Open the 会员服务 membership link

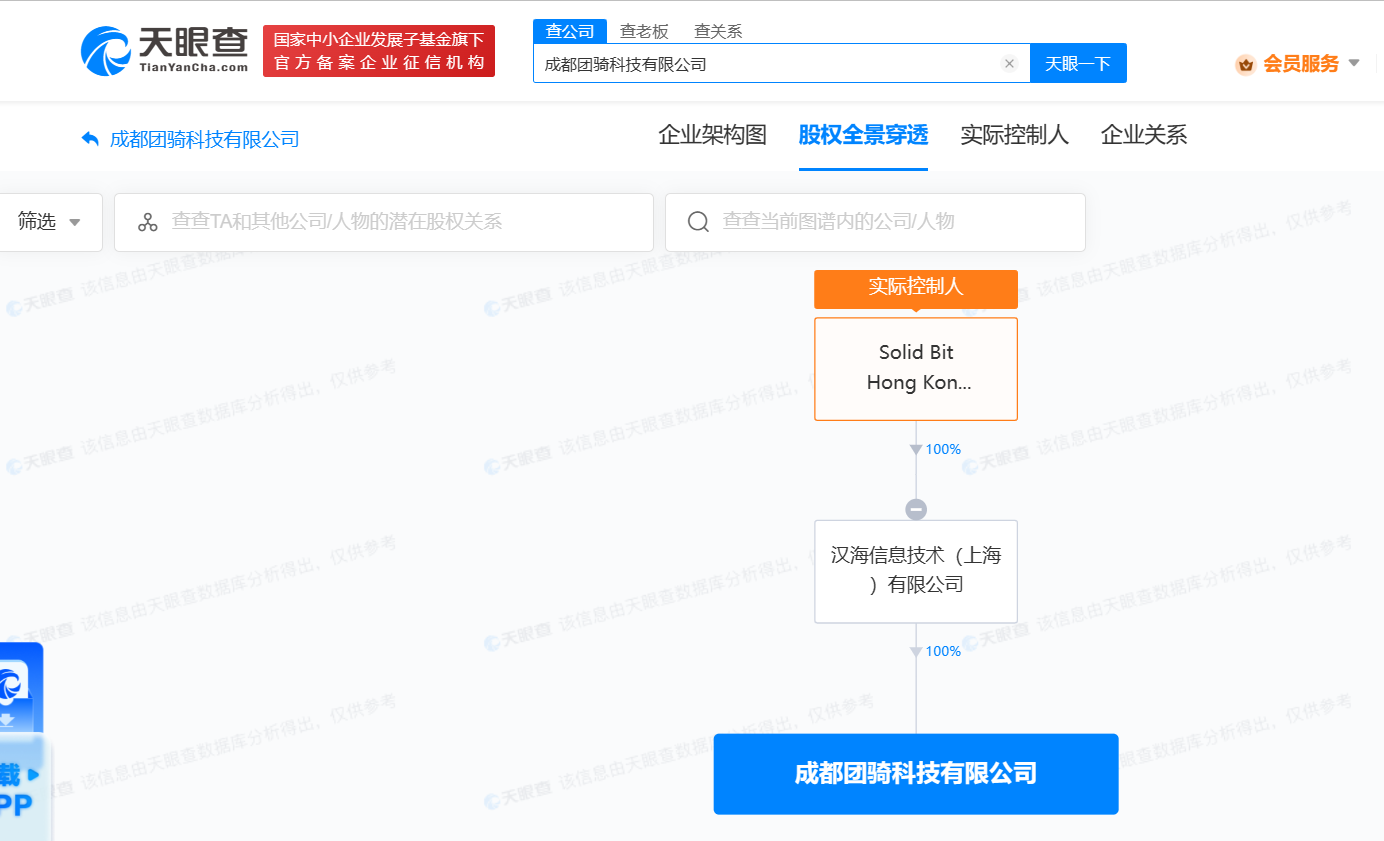[1301, 64]
